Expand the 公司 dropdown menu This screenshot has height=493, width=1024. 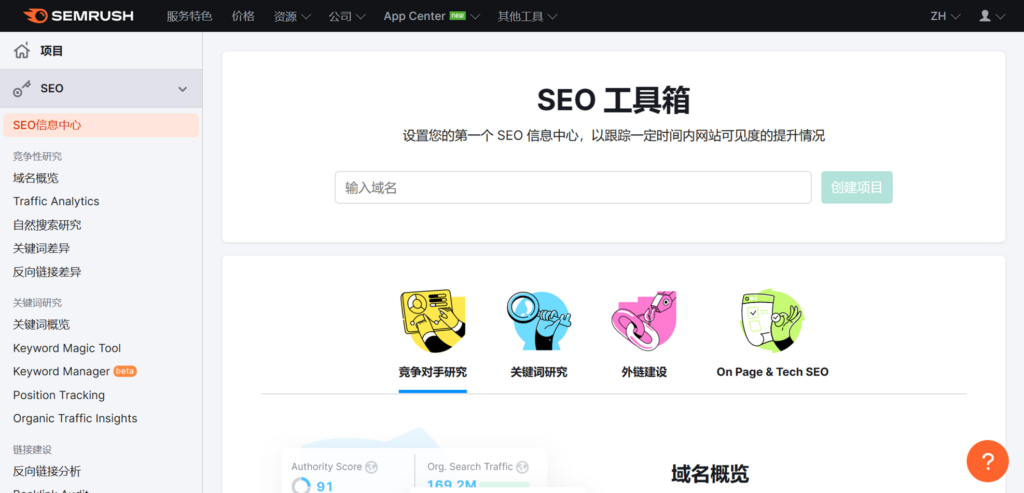pyautogui.click(x=347, y=16)
